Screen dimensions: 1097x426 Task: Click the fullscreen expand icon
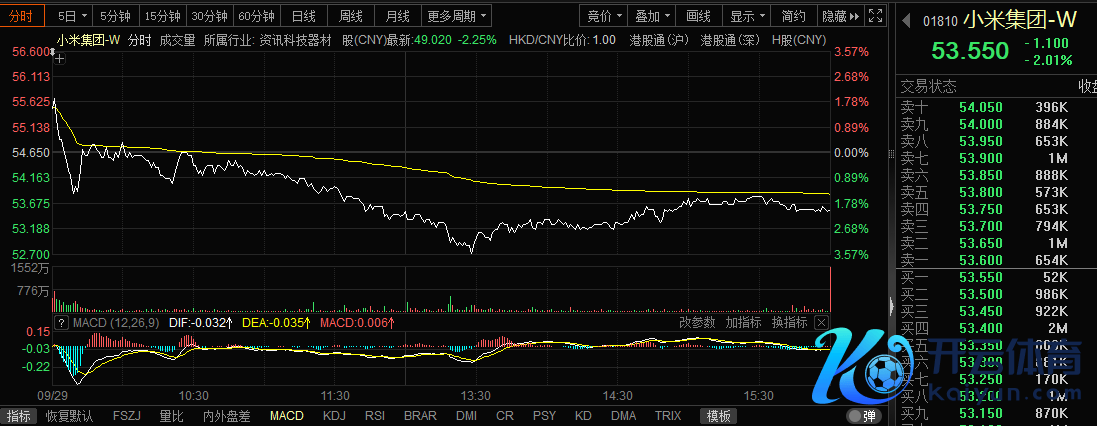click(x=875, y=16)
